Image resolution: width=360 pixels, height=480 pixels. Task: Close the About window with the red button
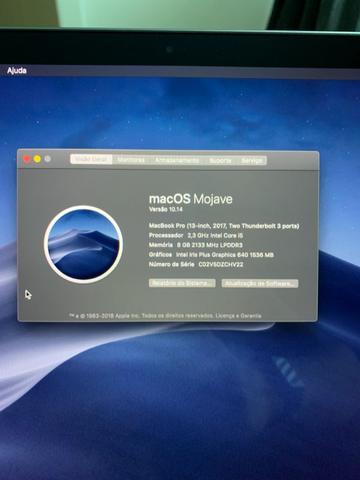pyautogui.click(x=27, y=159)
